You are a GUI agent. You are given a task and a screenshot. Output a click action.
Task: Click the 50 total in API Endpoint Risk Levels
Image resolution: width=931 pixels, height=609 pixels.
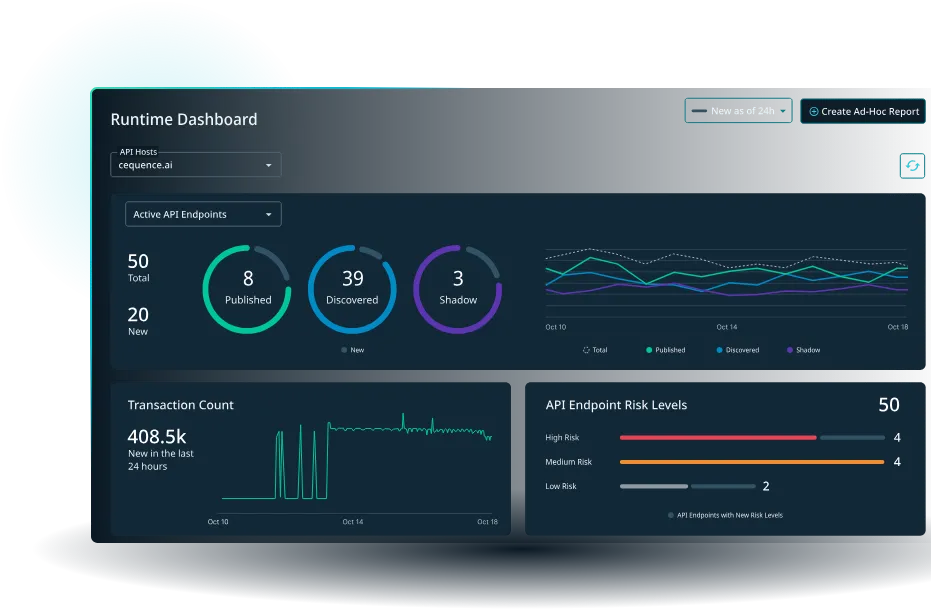point(888,405)
